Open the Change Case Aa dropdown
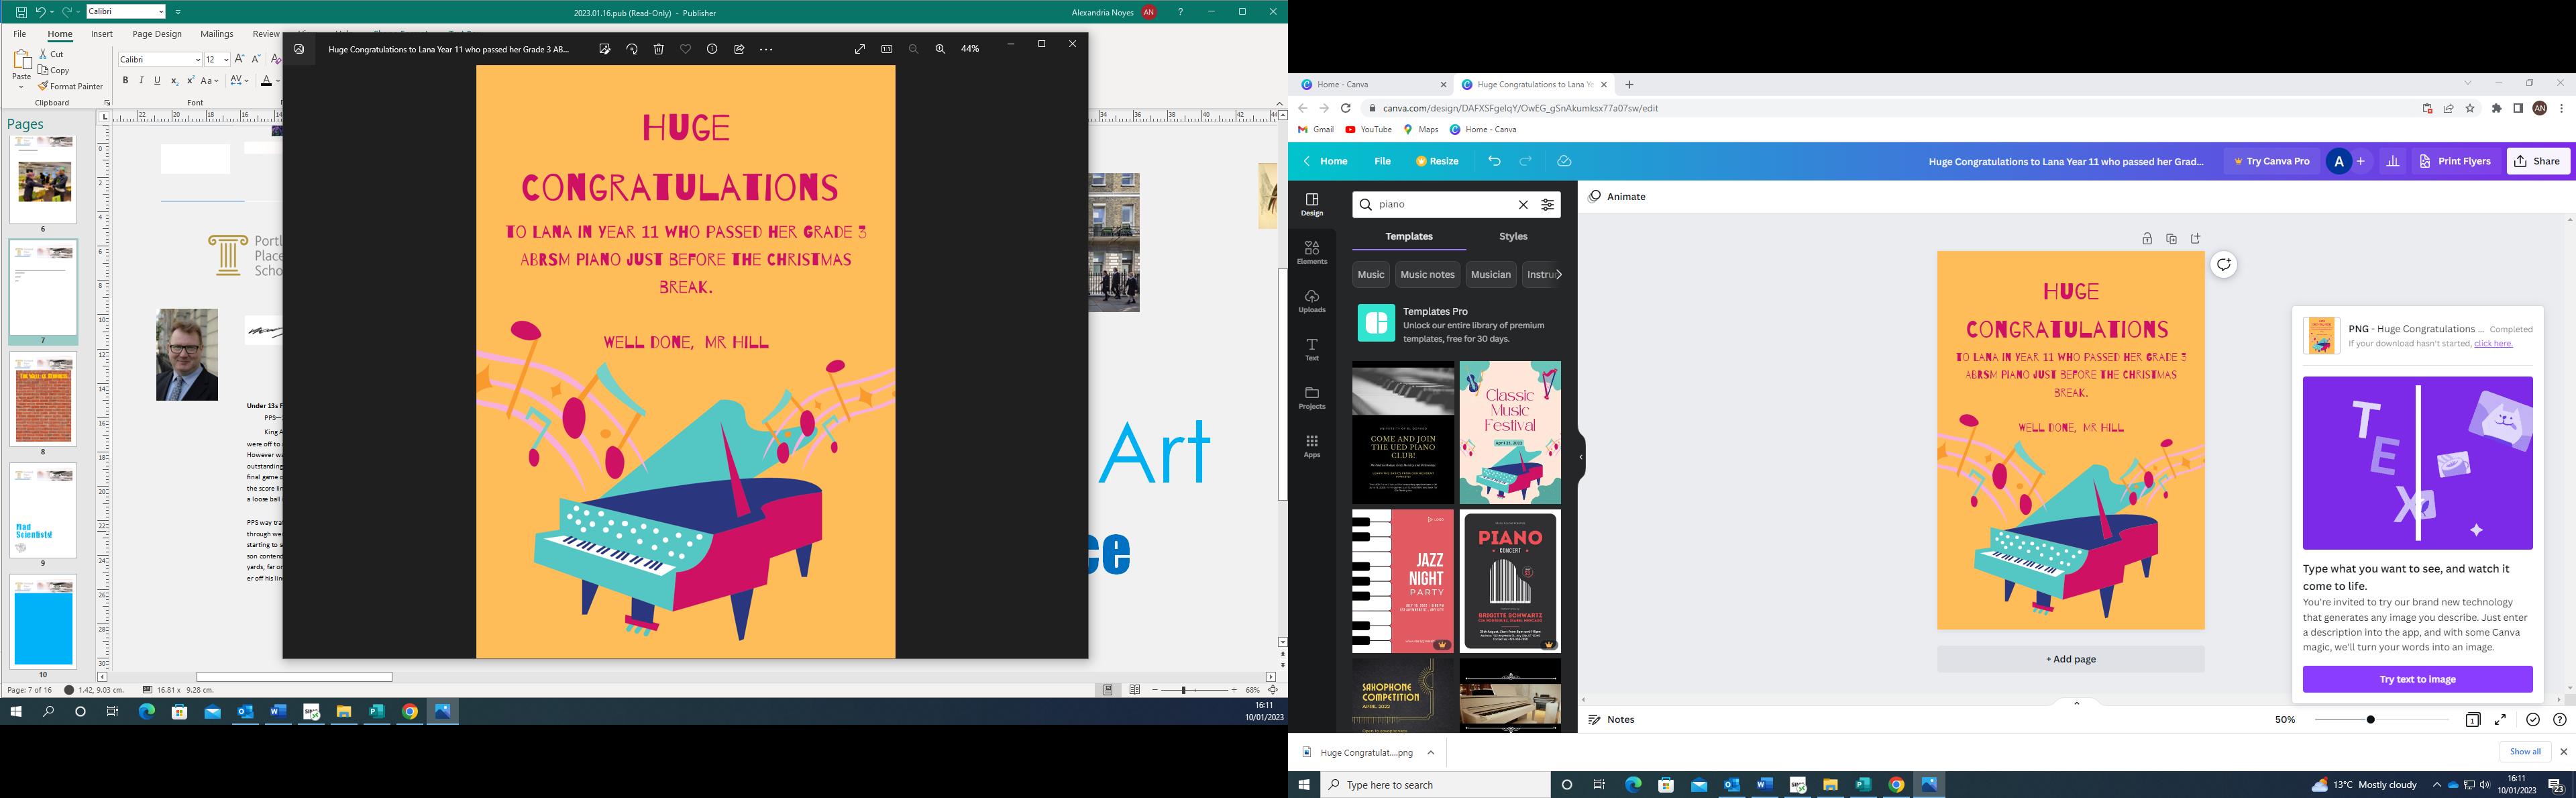This screenshot has height=798, width=2576. [x=210, y=80]
